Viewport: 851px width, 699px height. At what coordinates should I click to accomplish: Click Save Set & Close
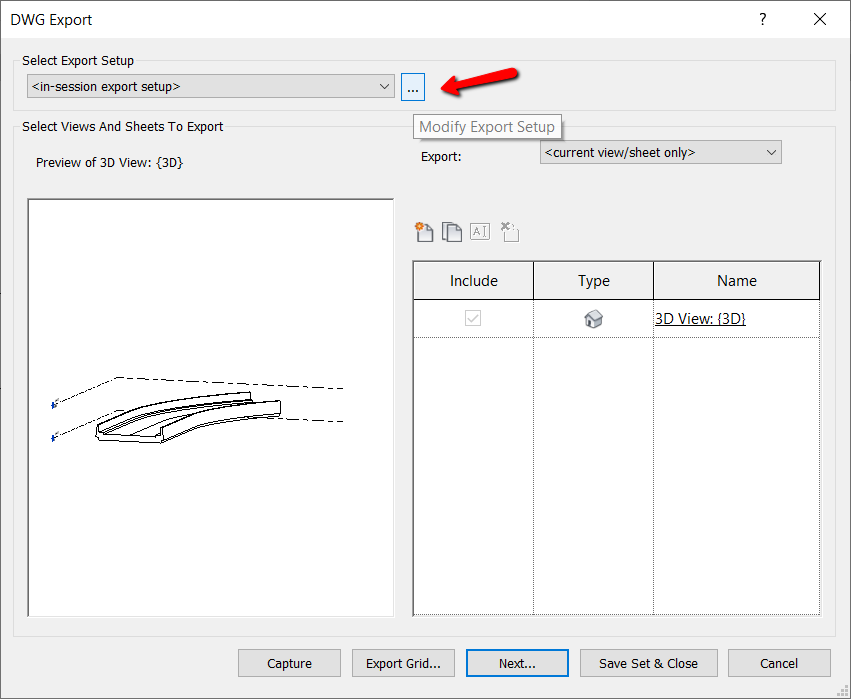click(x=648, y=662)
